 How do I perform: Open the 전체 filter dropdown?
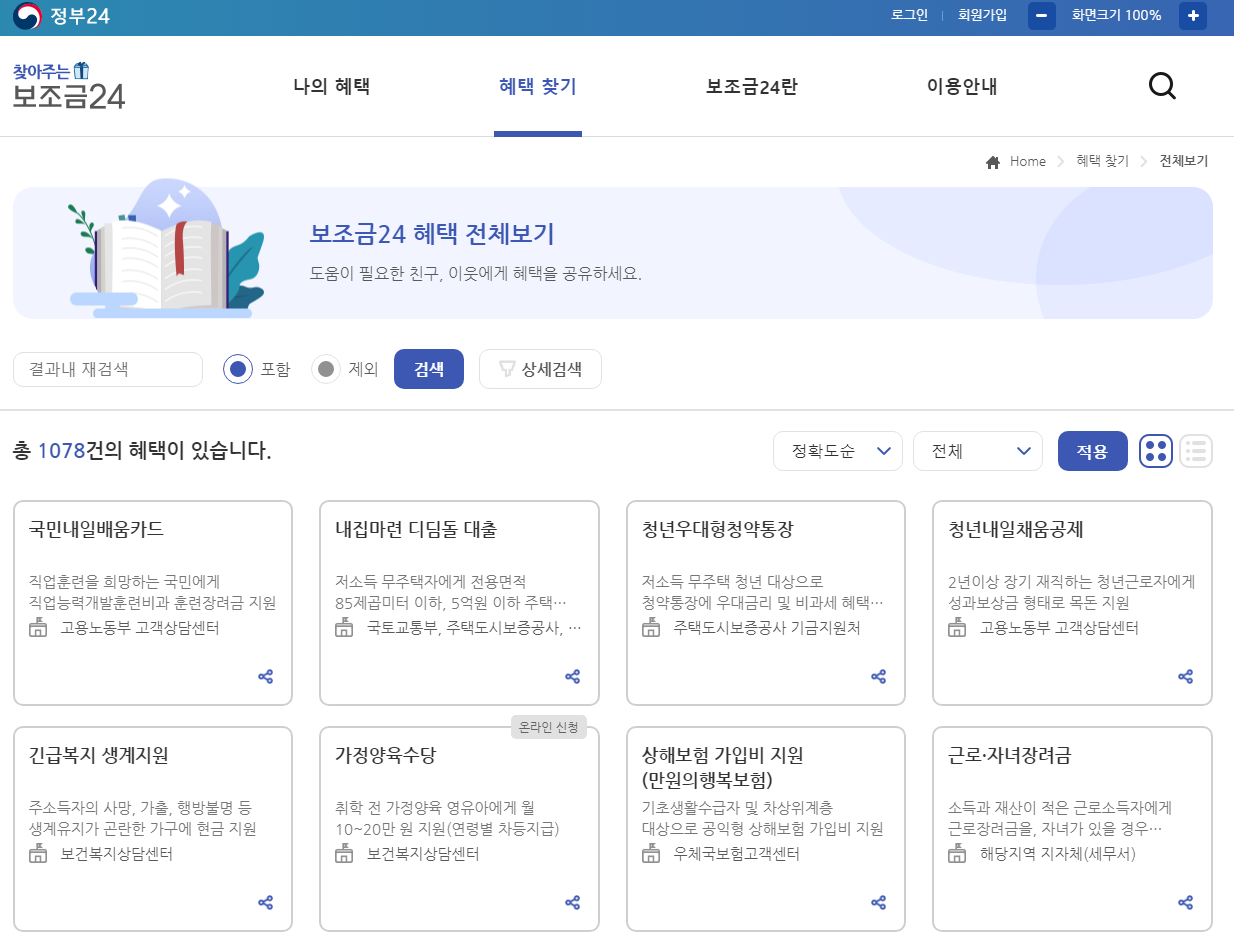(x=978, y=451)
